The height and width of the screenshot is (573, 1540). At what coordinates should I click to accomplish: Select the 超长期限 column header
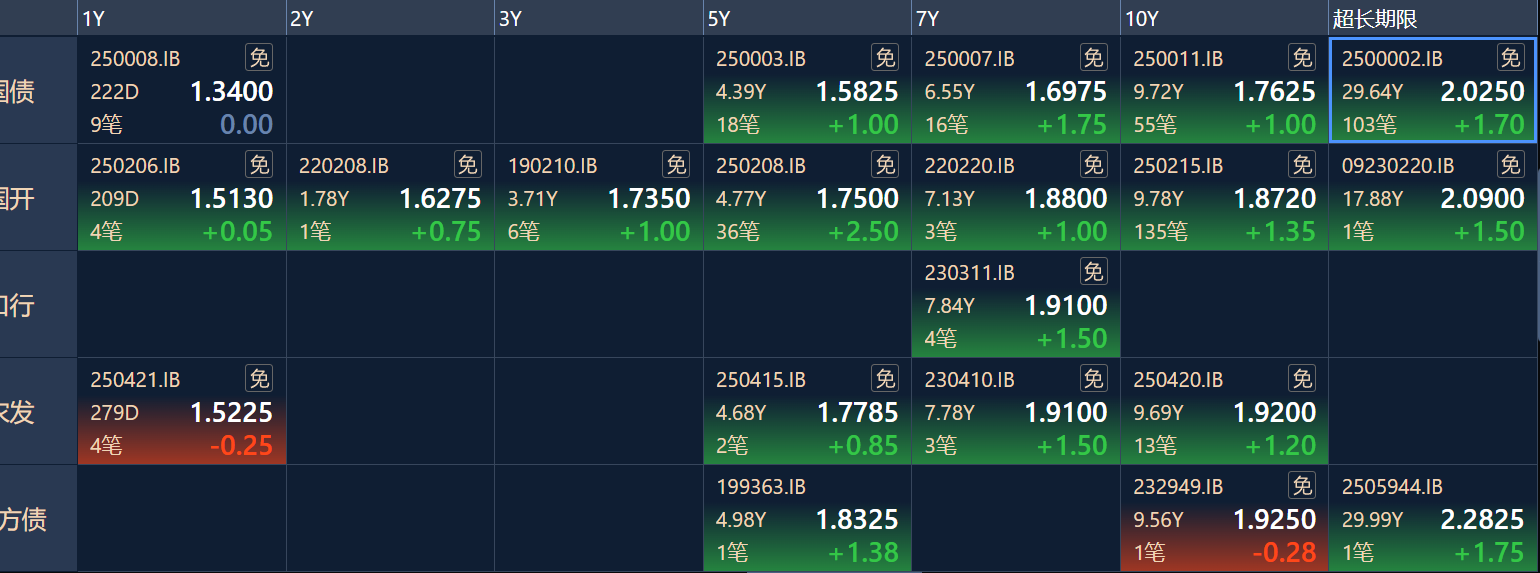pos(1433,19)
